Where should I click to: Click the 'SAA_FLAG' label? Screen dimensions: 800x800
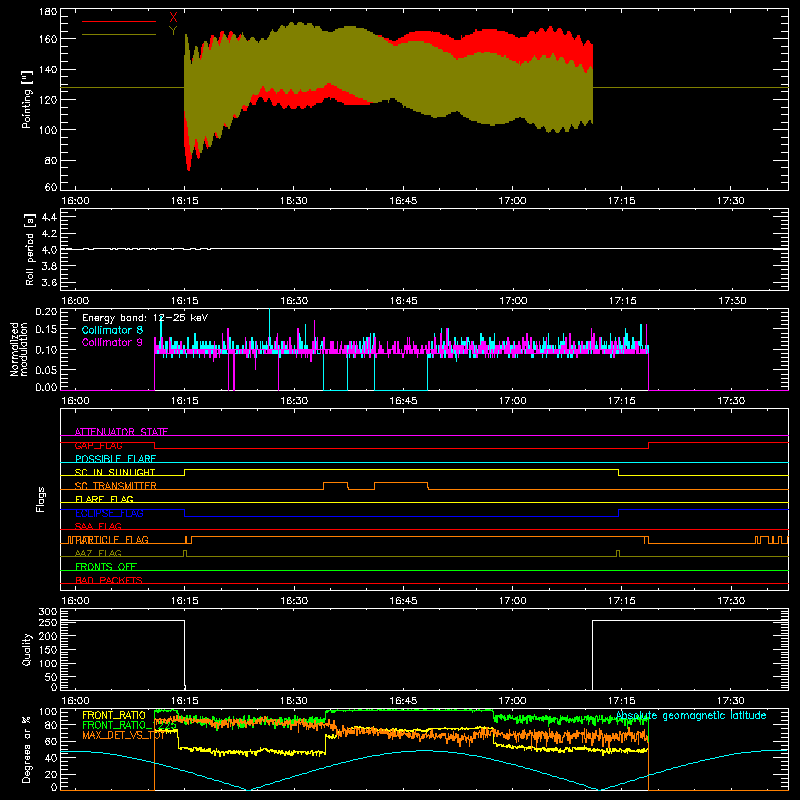click(98, 526)
